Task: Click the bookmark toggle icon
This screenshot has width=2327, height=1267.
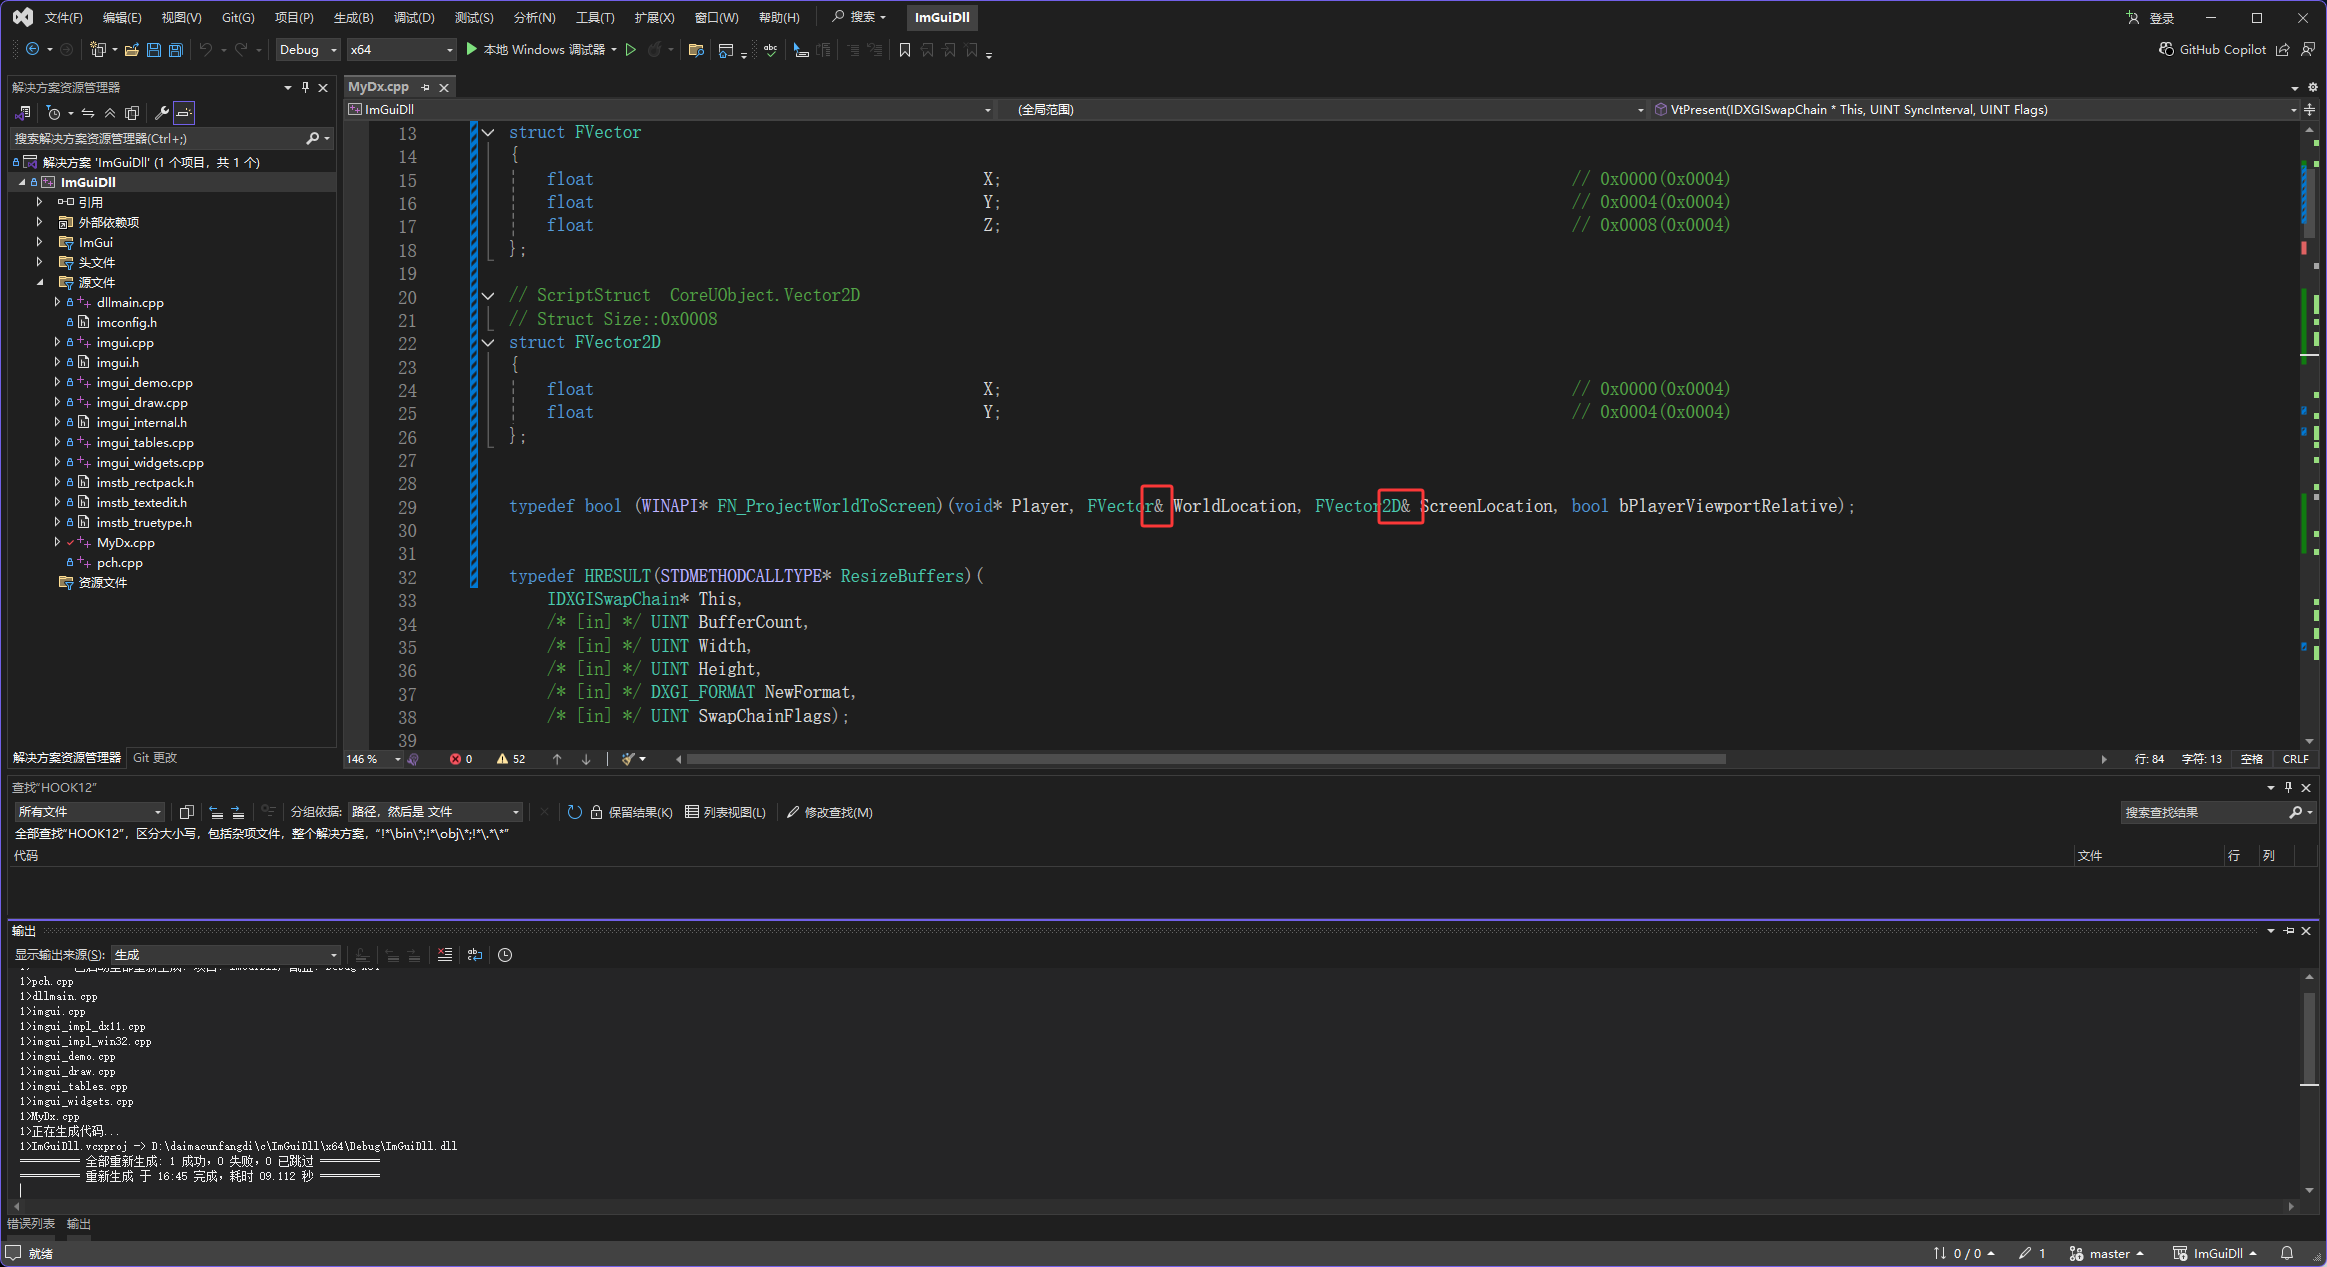Action: (x=904, y=50)
